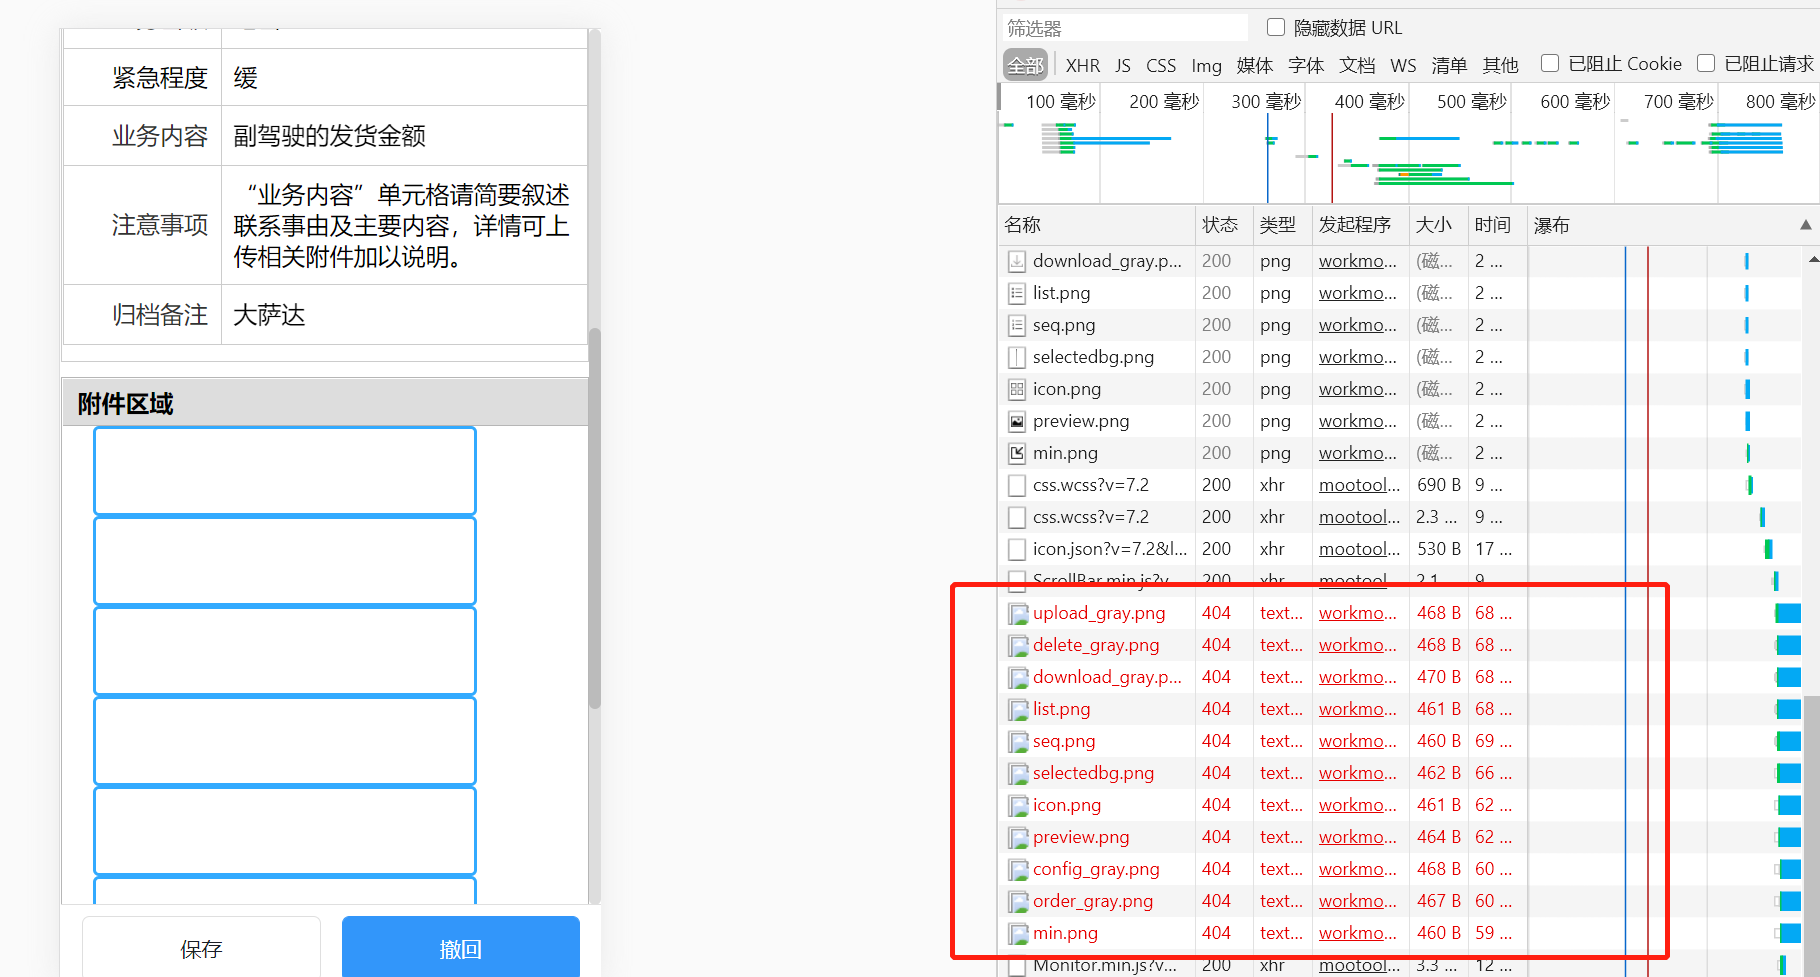Click the 保存 button
This screenshot has height=977, width=1820.
pos(201,947)
